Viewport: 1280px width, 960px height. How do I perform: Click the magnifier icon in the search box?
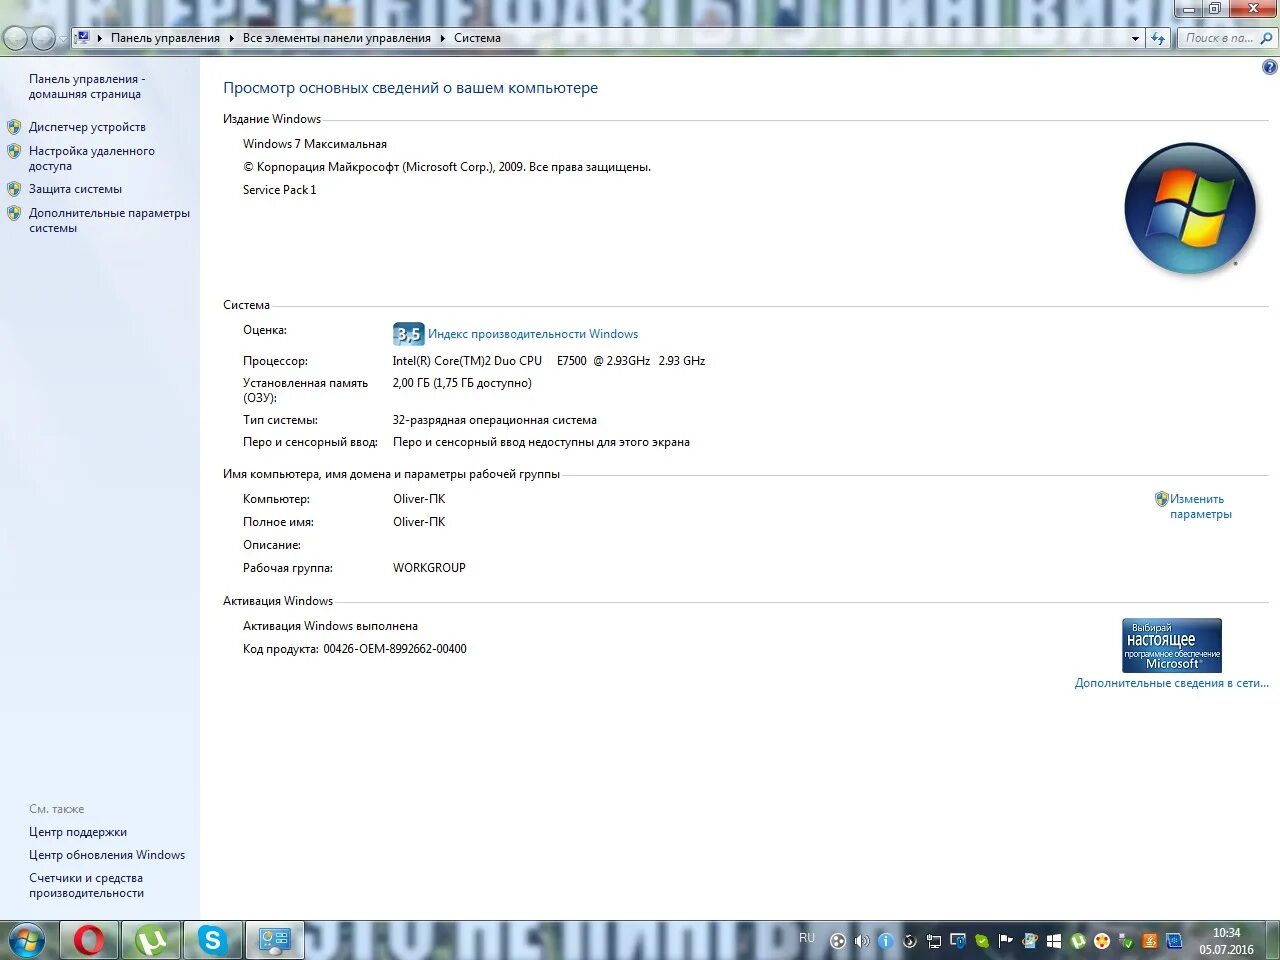coord(1266,38)
